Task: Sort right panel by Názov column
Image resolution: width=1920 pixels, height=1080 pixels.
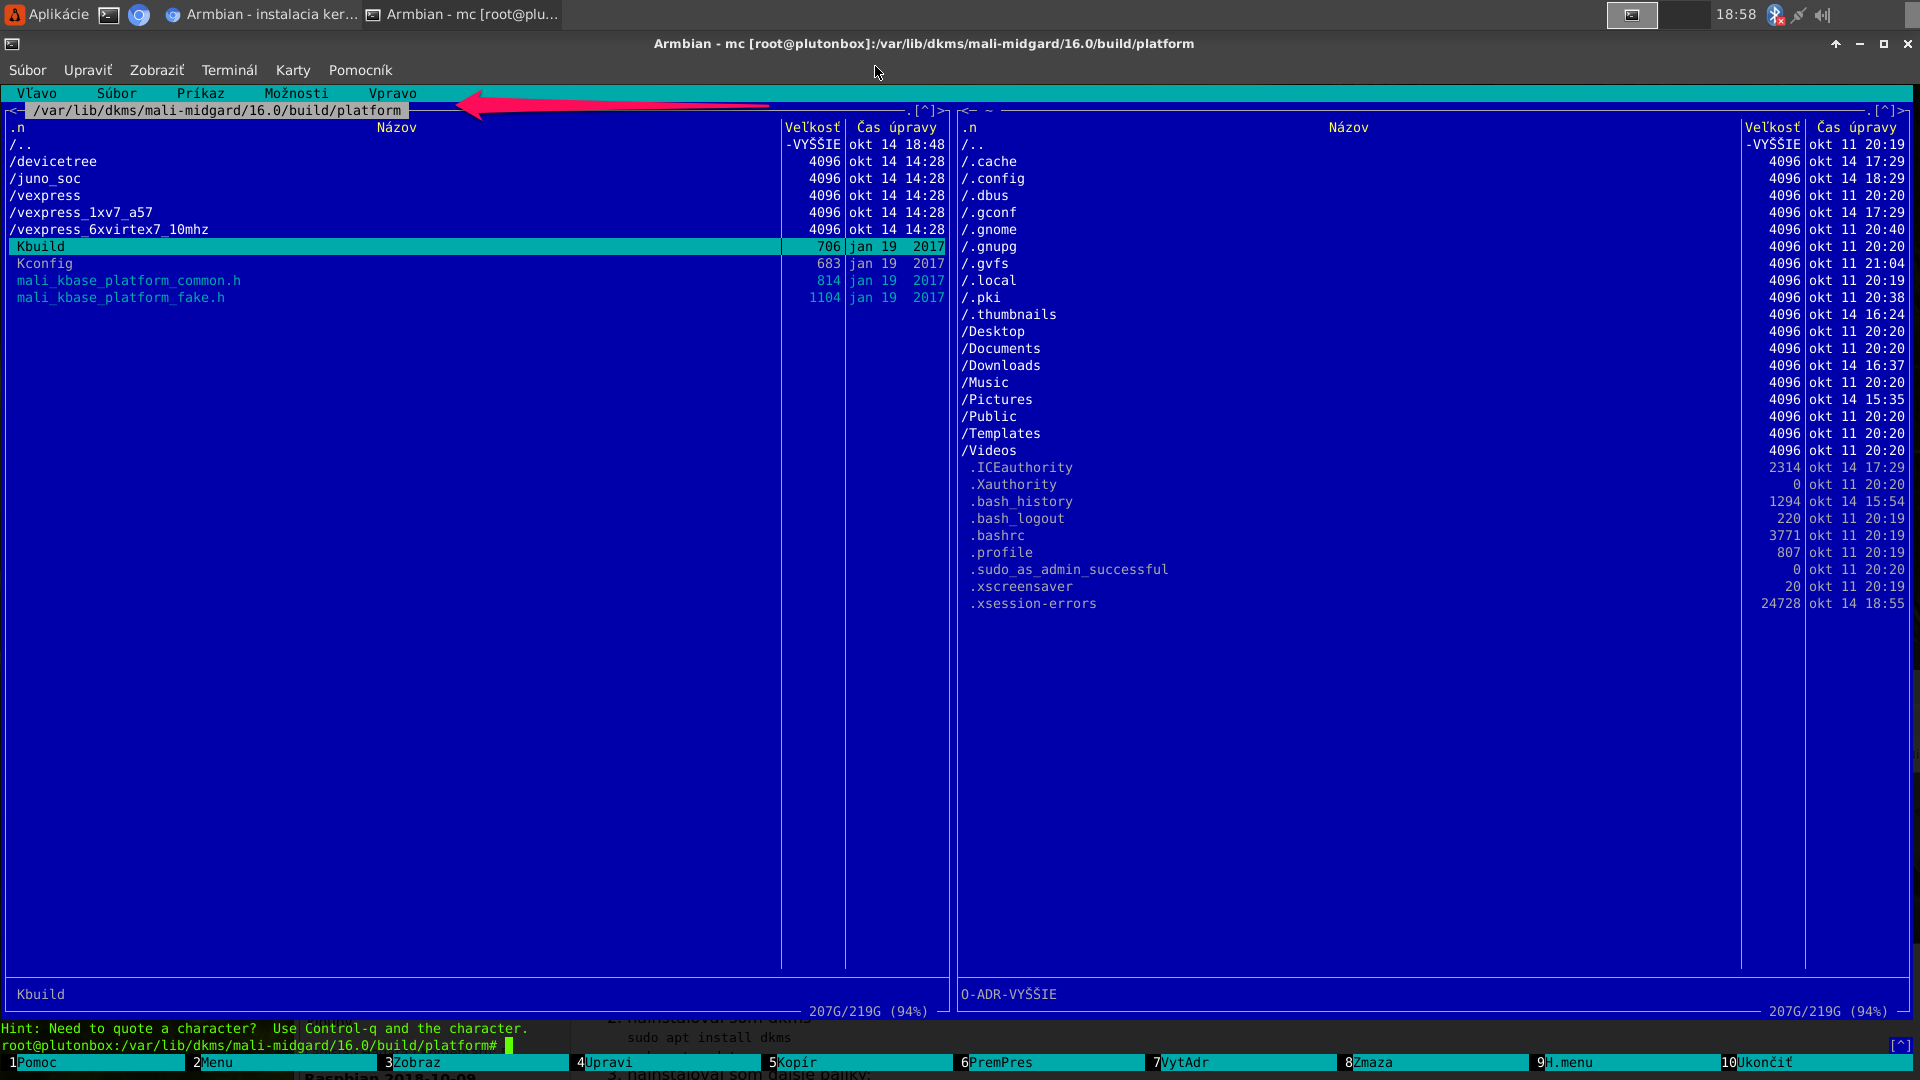Action: (1349, 127)
